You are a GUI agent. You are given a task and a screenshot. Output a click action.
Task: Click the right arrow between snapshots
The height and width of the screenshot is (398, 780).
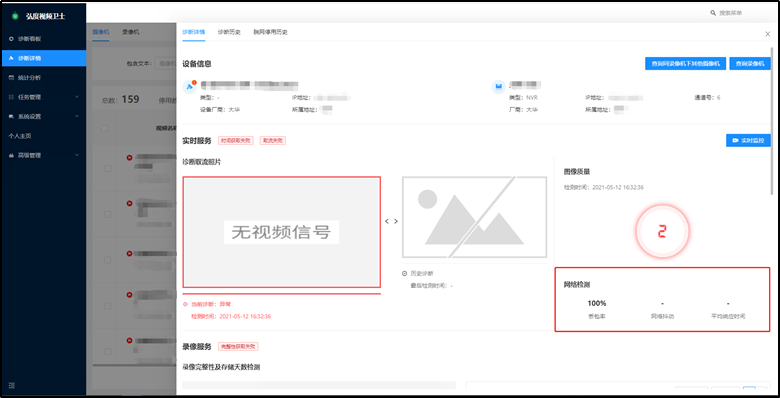[x=396, y=221]
